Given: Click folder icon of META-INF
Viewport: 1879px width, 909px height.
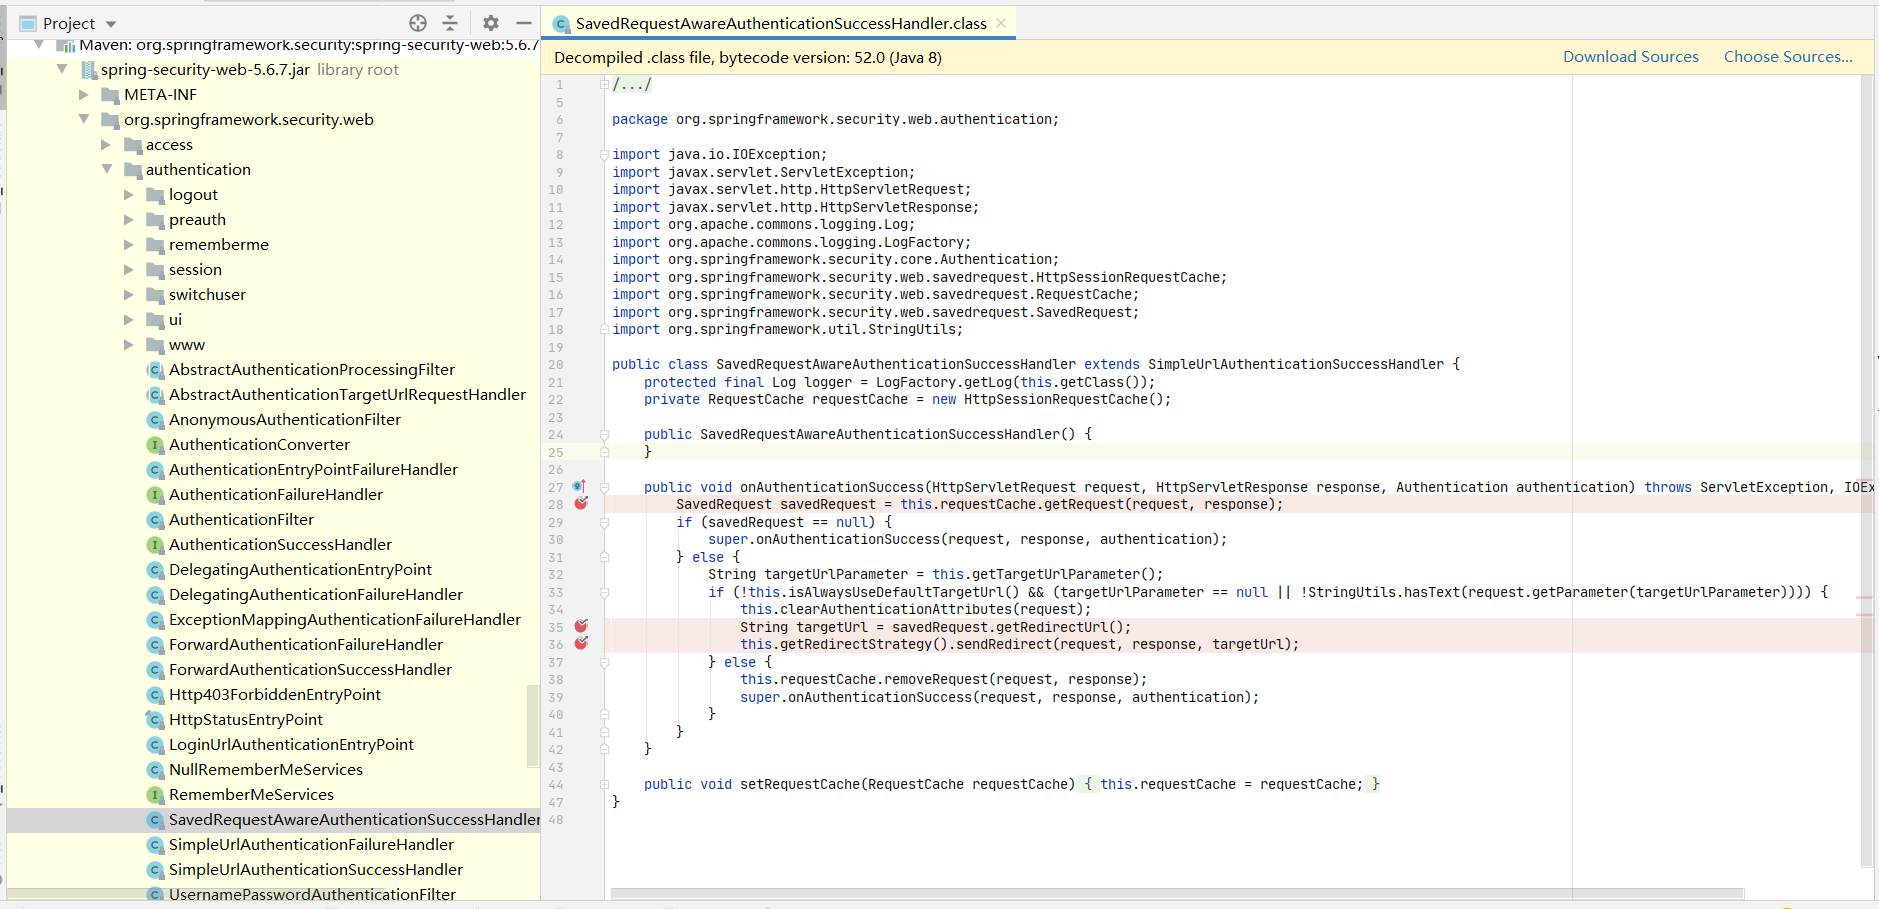Looking at the screenshot, I should point(110,95).
